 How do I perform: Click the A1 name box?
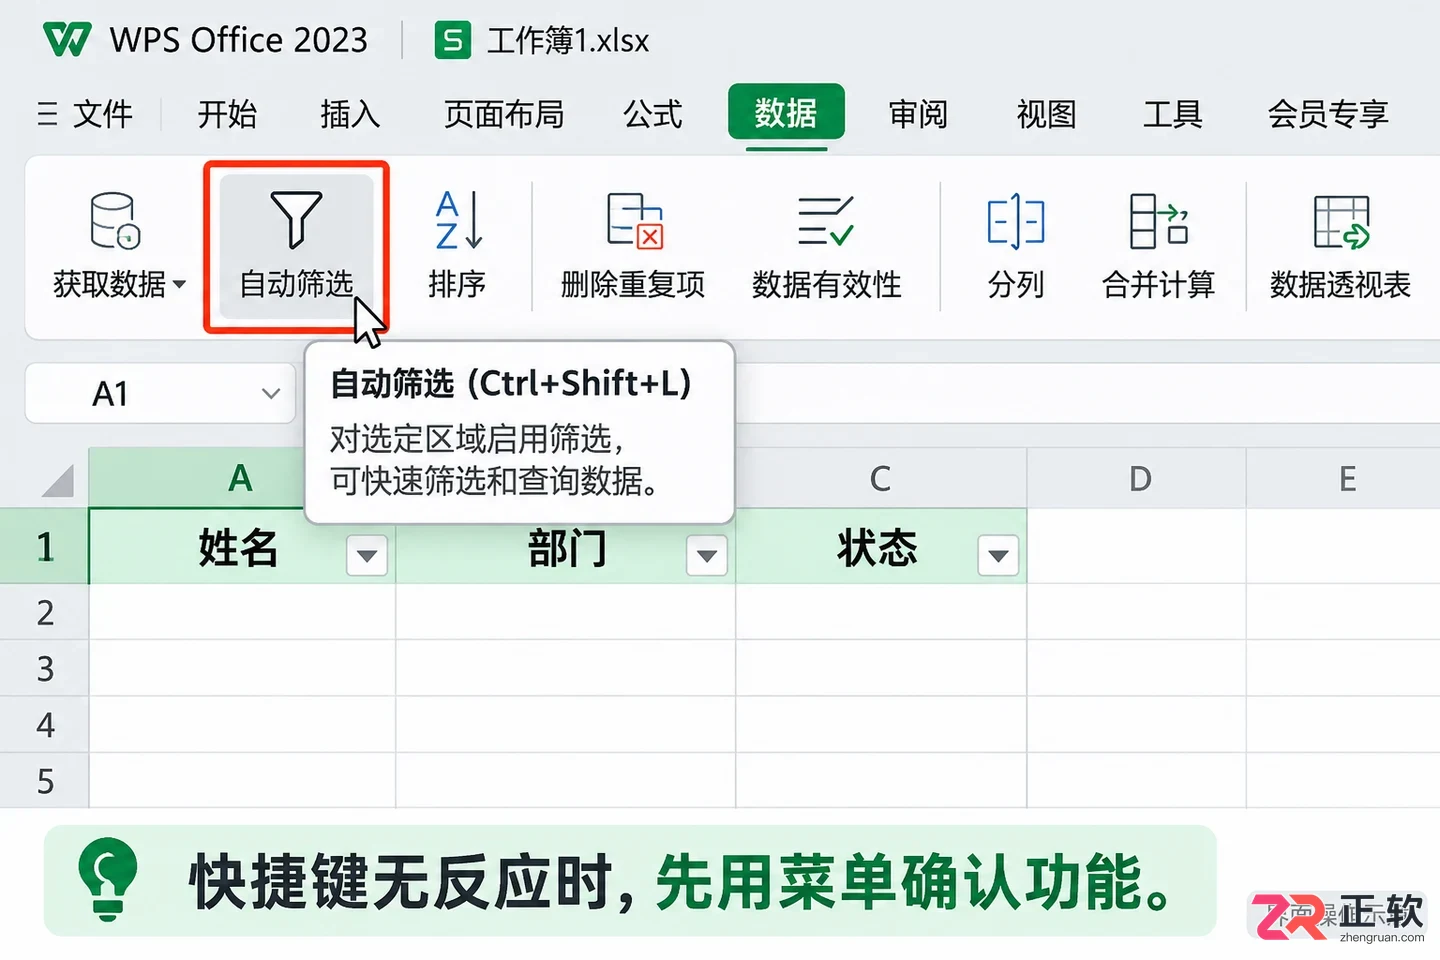pos(160,393)
